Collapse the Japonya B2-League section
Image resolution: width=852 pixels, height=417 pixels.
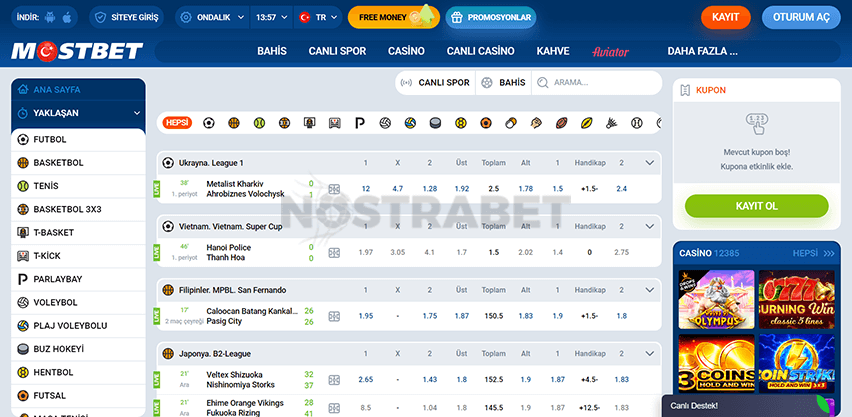click(649, 353)
